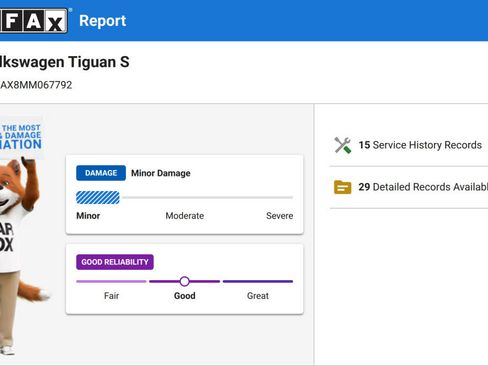
Task: Click the VIN number text
Action: pyautogui.click(x=36, y=85)
